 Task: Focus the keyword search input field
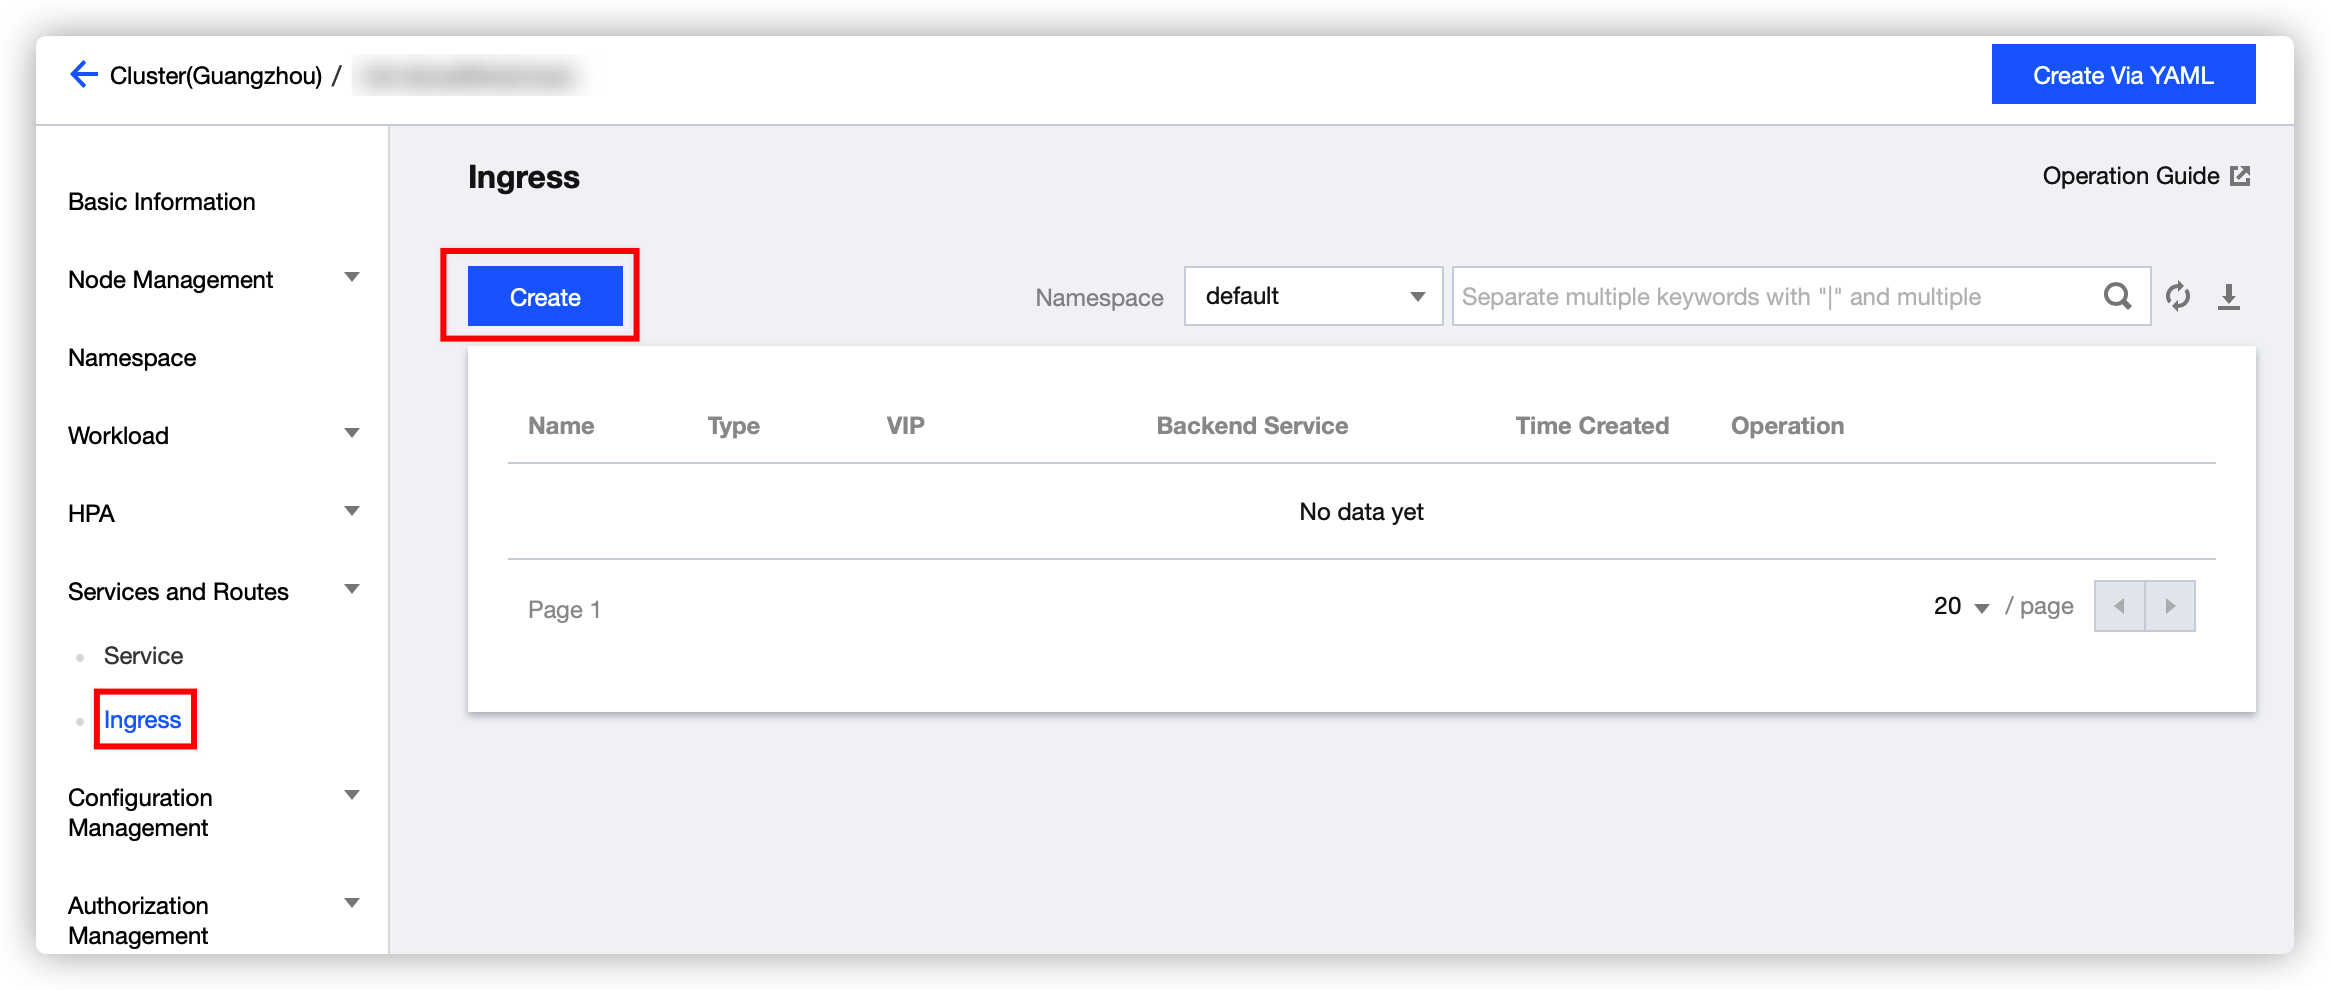1775,297
